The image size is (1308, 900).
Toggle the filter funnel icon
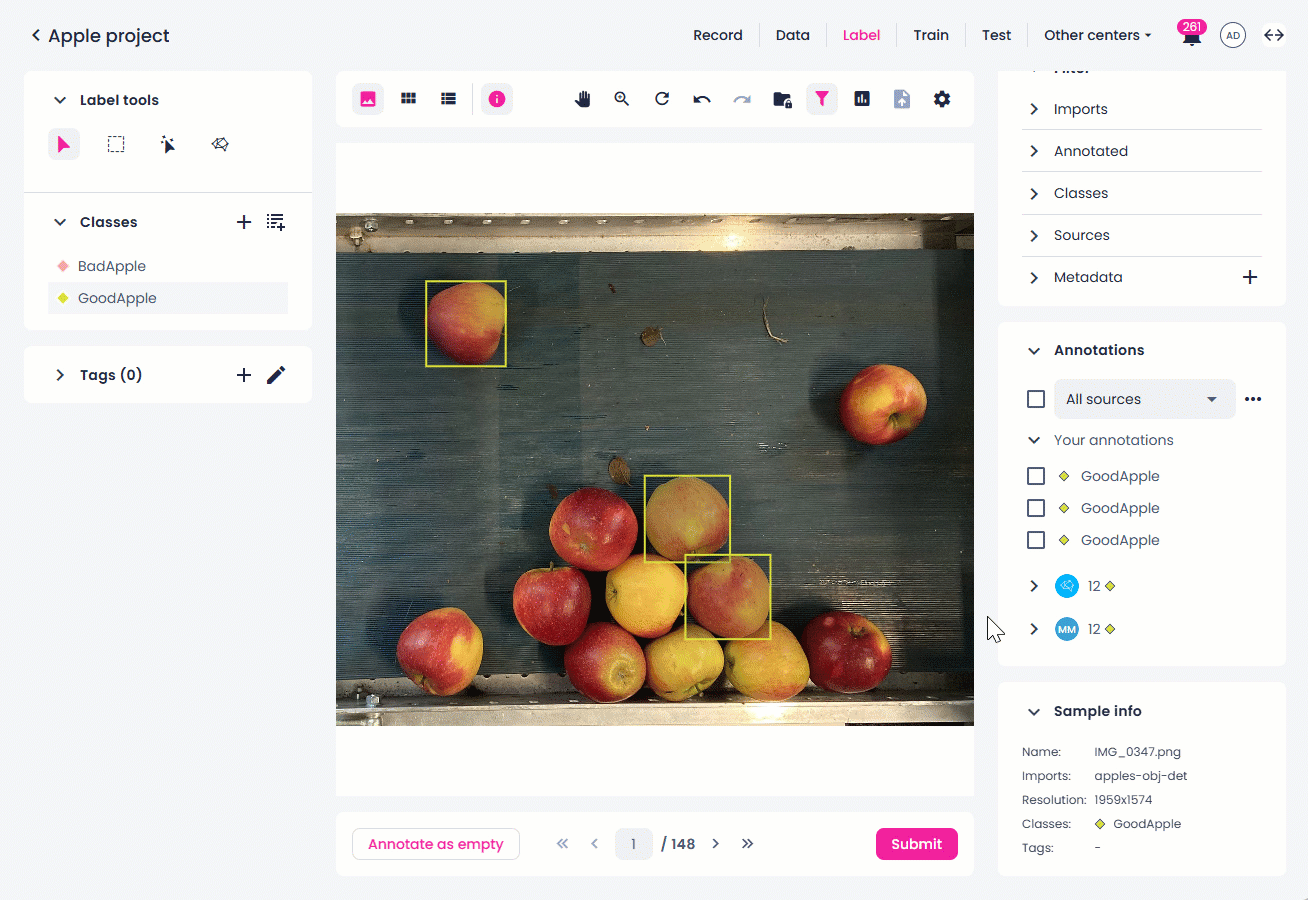tap(822, 99)
